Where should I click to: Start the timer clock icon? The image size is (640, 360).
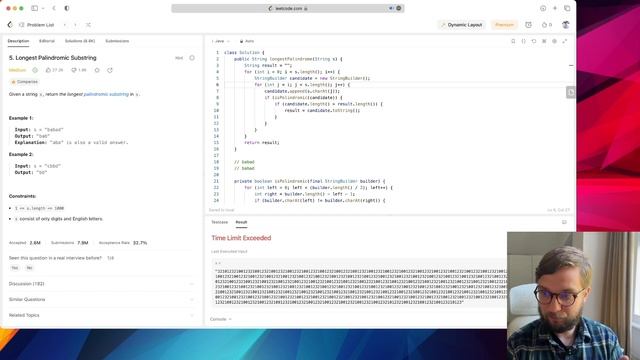[529, 25]
